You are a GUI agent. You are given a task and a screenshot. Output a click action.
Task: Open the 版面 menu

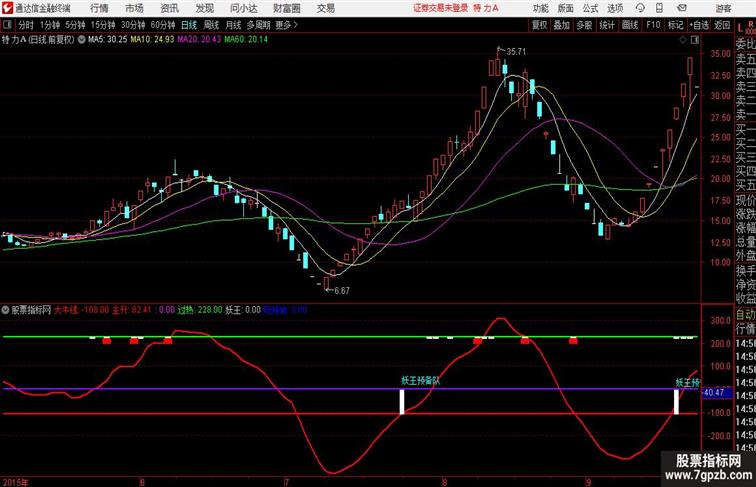point(565,8)
